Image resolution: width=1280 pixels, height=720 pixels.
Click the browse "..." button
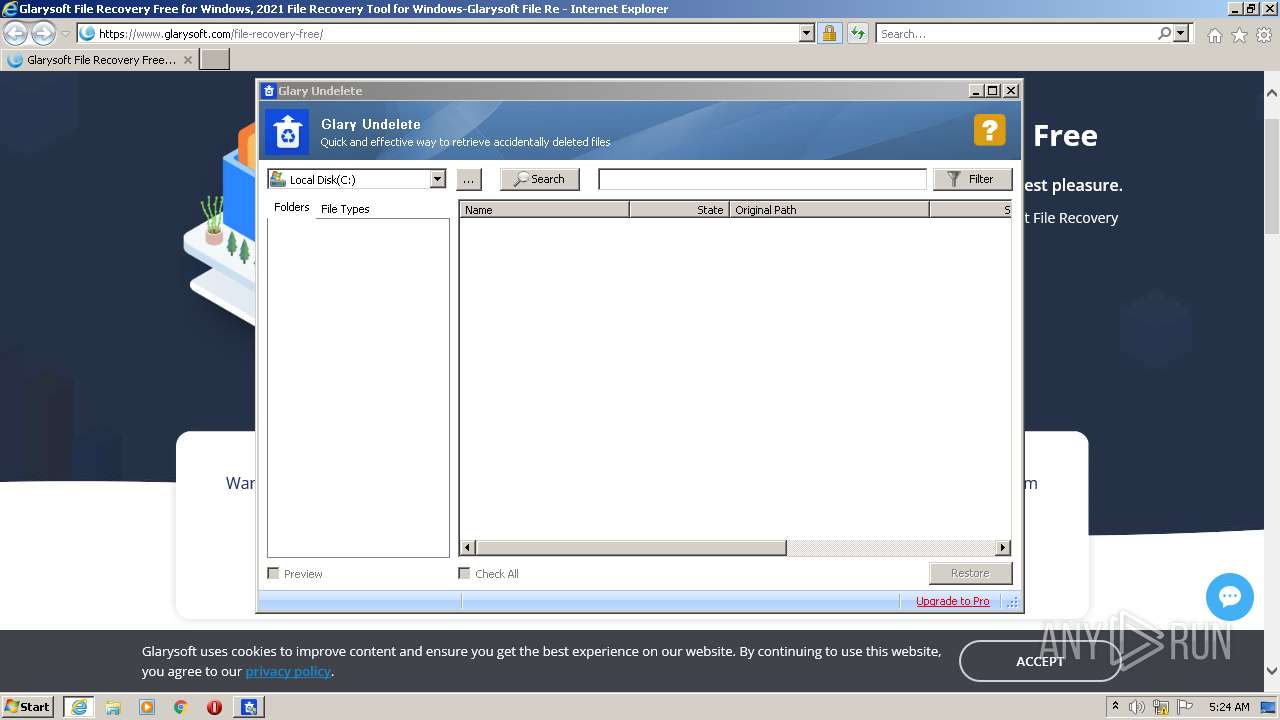pos(468,179)
